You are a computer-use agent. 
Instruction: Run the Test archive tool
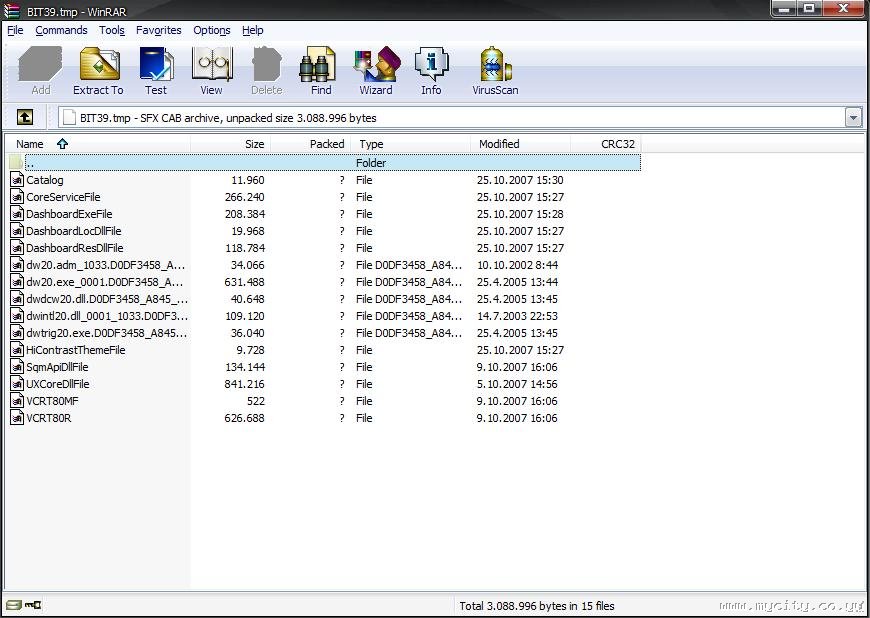156,70
